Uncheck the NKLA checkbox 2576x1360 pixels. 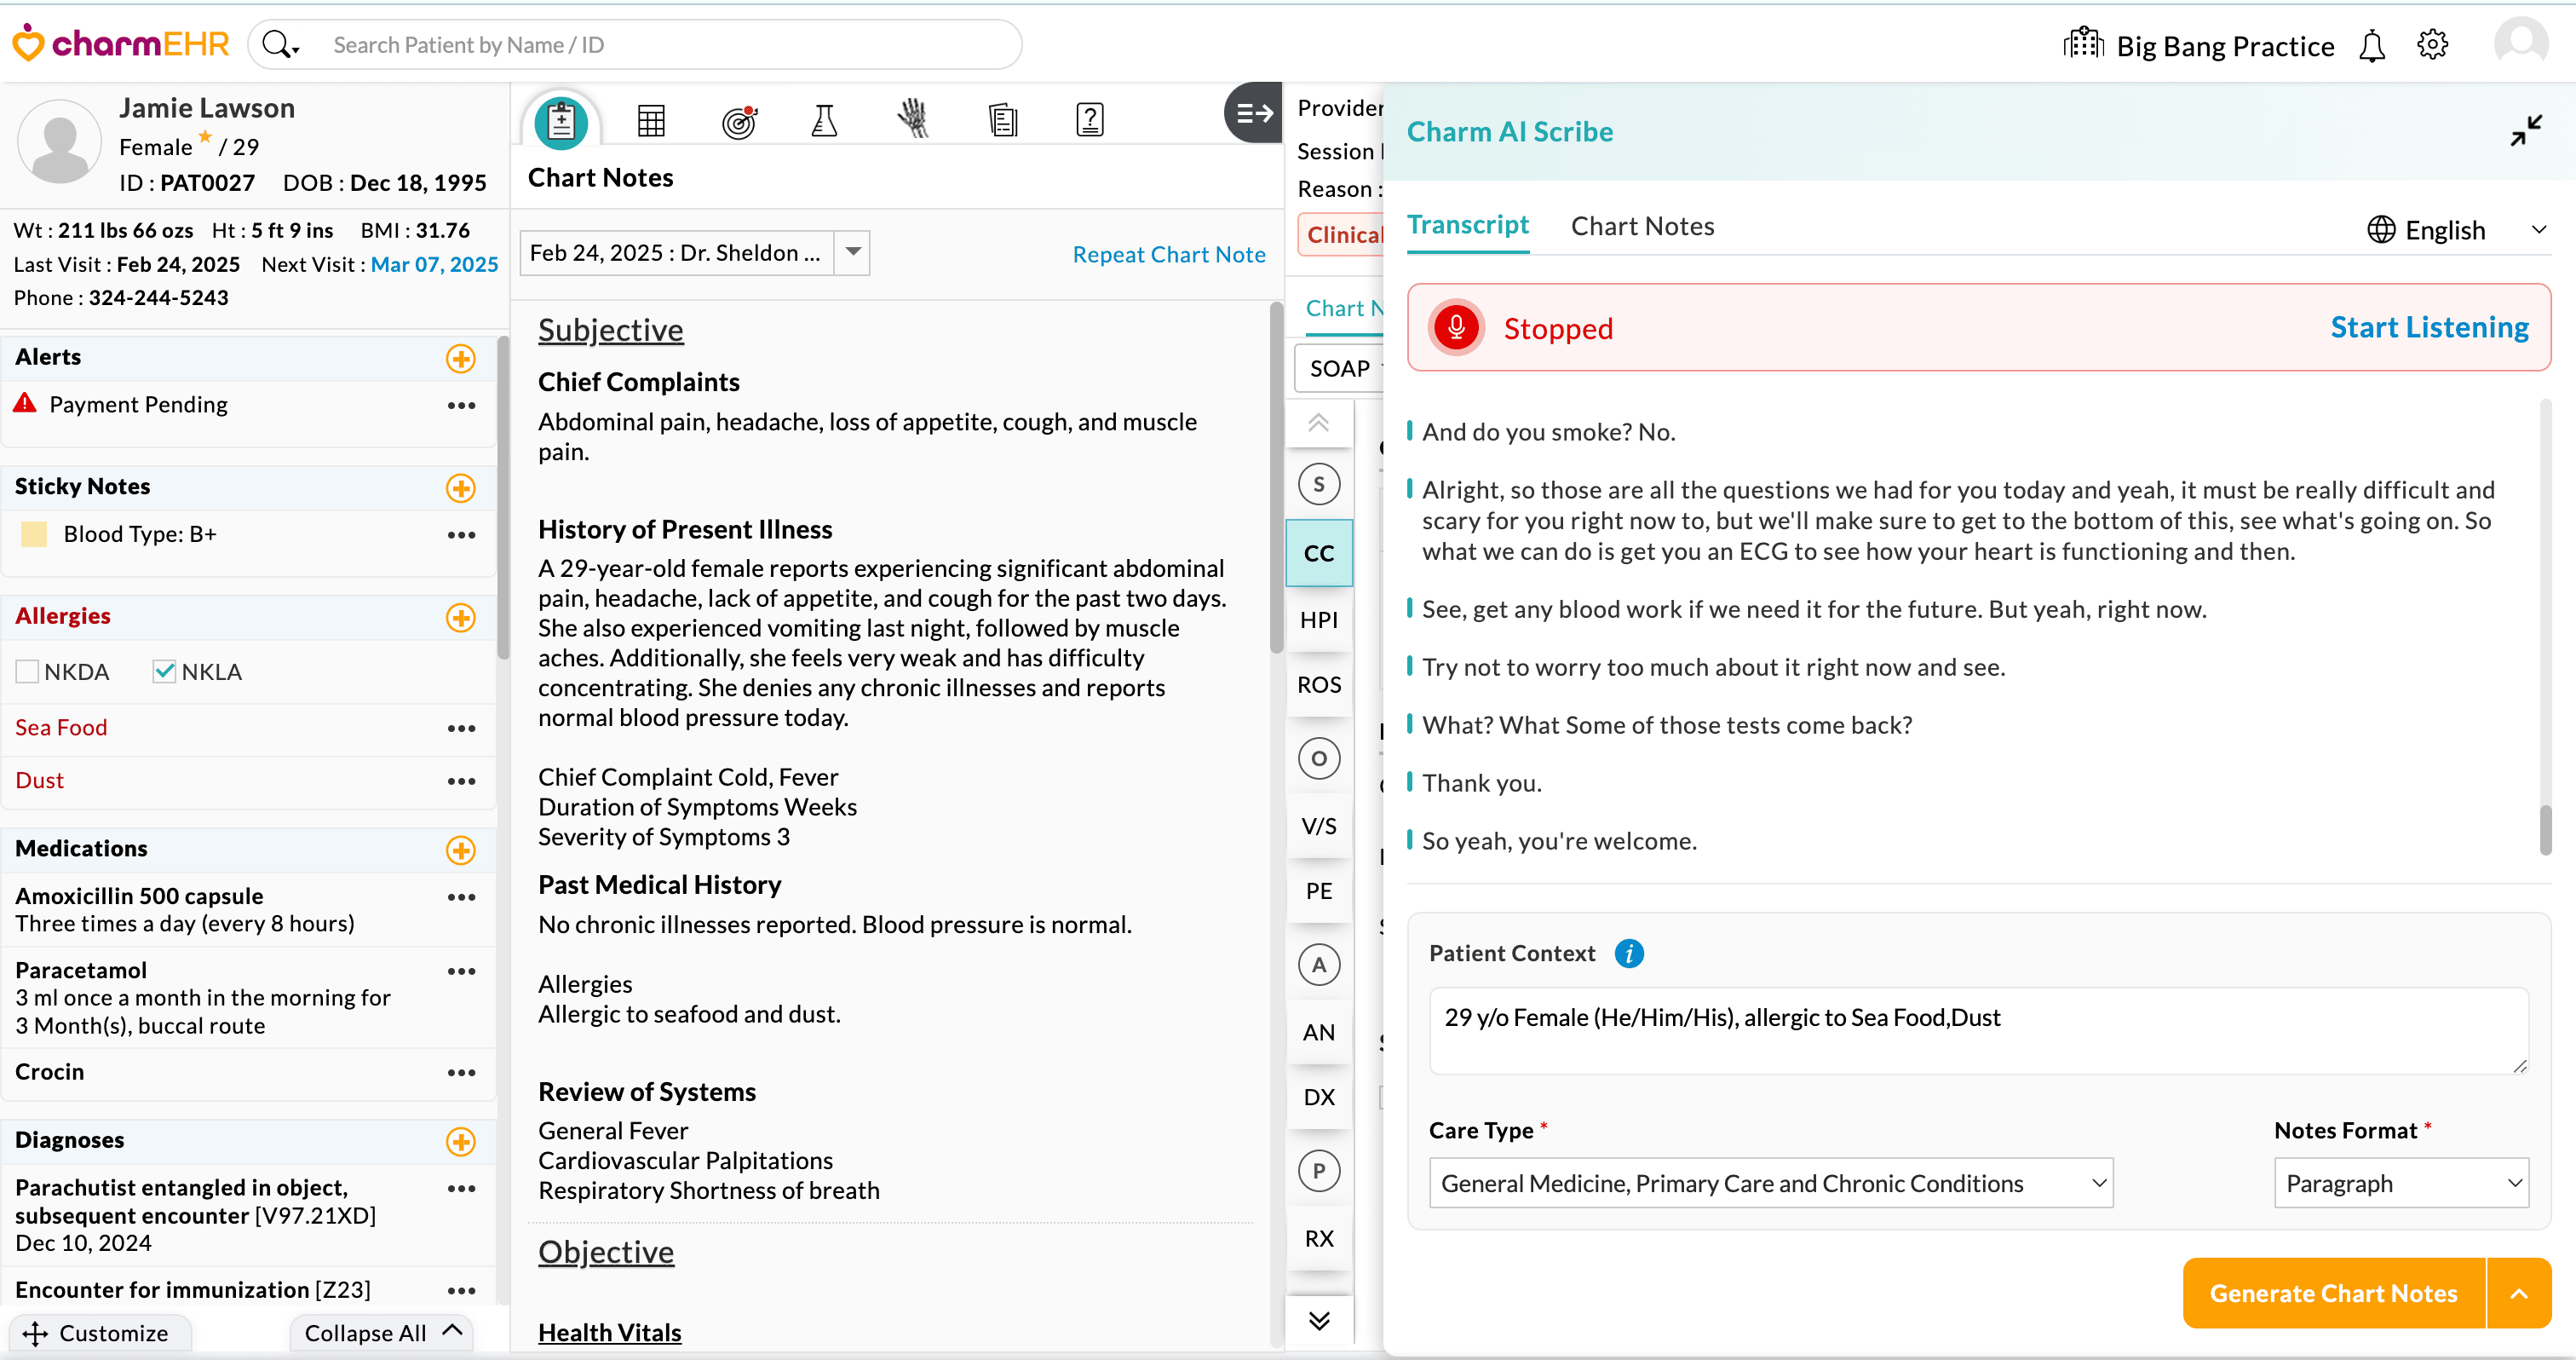(x=164, y=672)
